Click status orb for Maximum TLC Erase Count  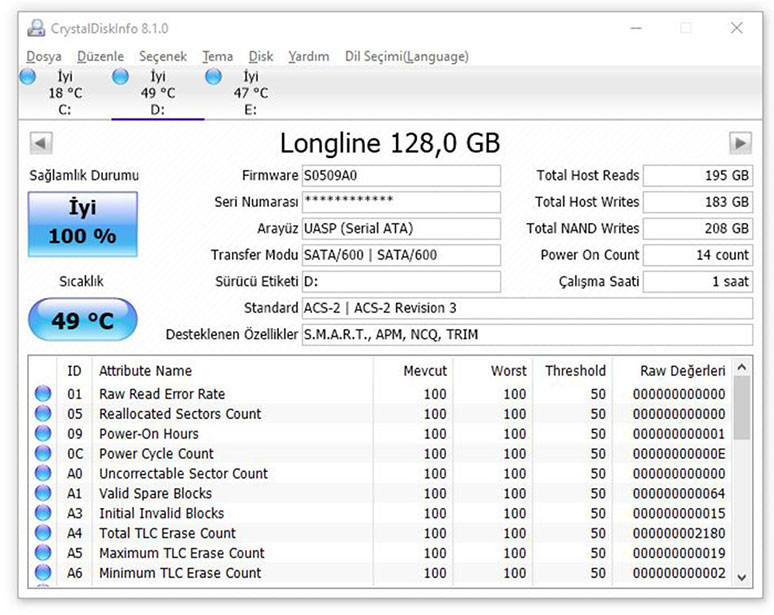tap(43, 552)
